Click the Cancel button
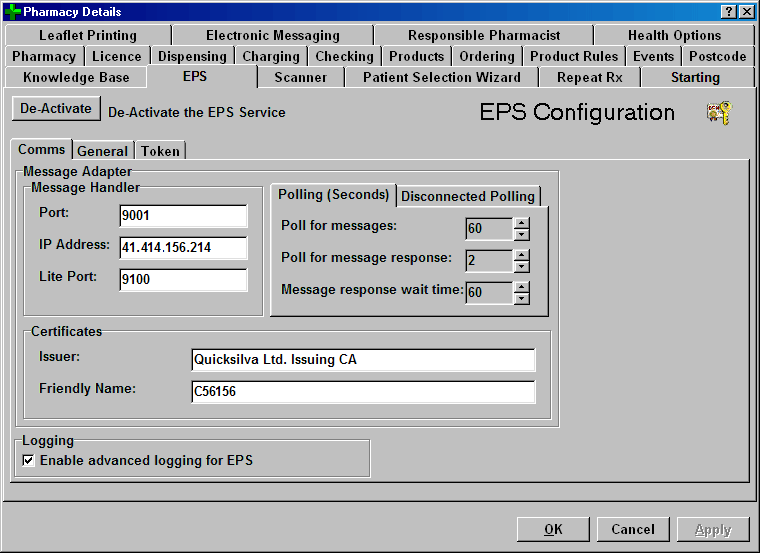Screen dimensions: 760x553 click(x=633, y=529)
